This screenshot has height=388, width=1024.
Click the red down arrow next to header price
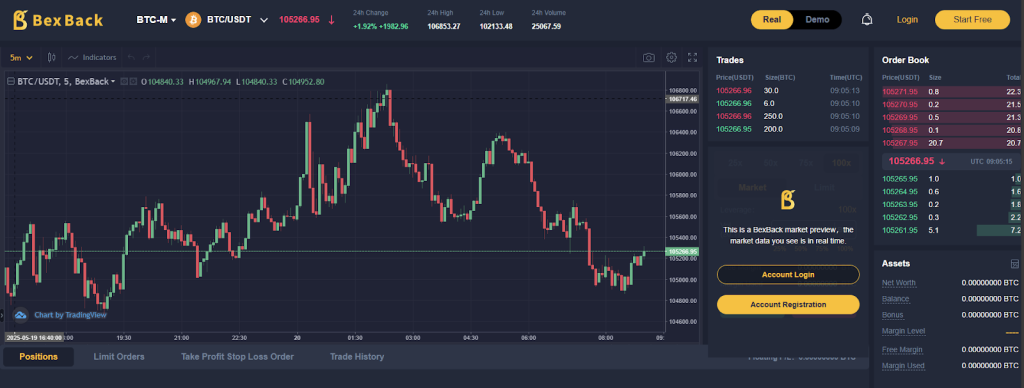coord(331,20)
